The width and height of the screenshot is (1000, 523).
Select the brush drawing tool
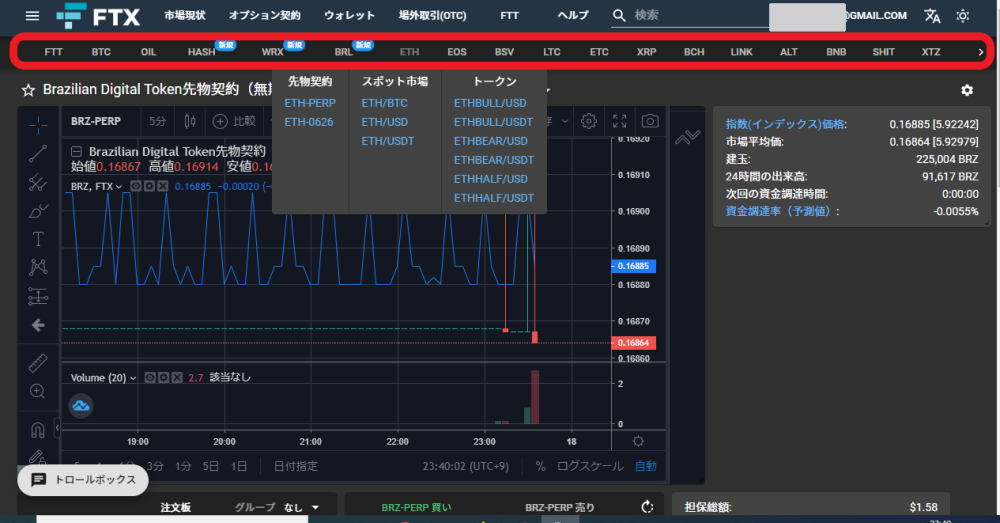[x=38, y=210]
